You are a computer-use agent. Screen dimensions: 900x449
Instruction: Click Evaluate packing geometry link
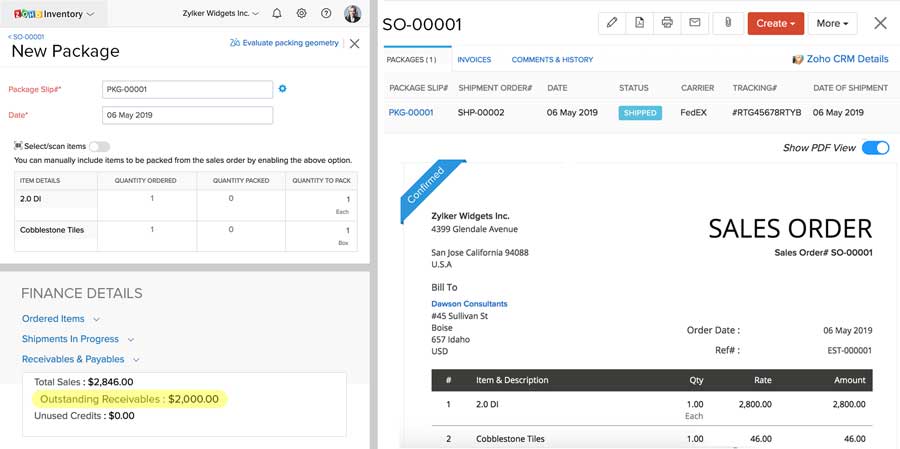284,43
